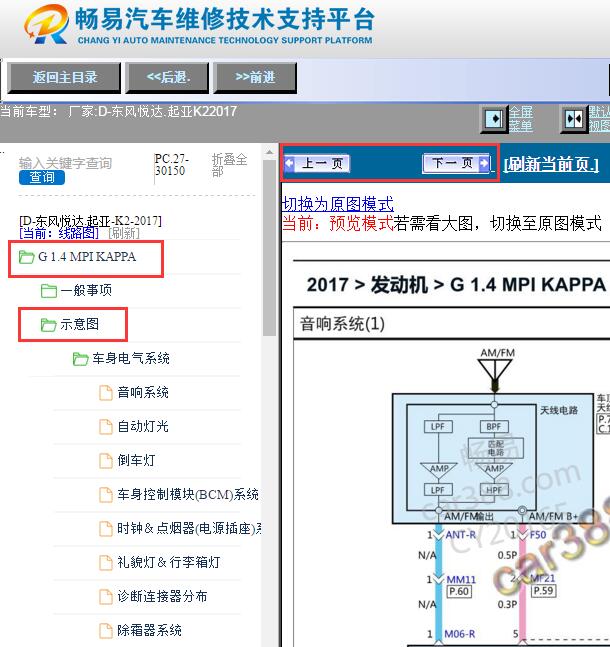The width and height of the screenshot is (610, 647).
Task: Click the BPF block in diagram
Action: pos(494,426)
